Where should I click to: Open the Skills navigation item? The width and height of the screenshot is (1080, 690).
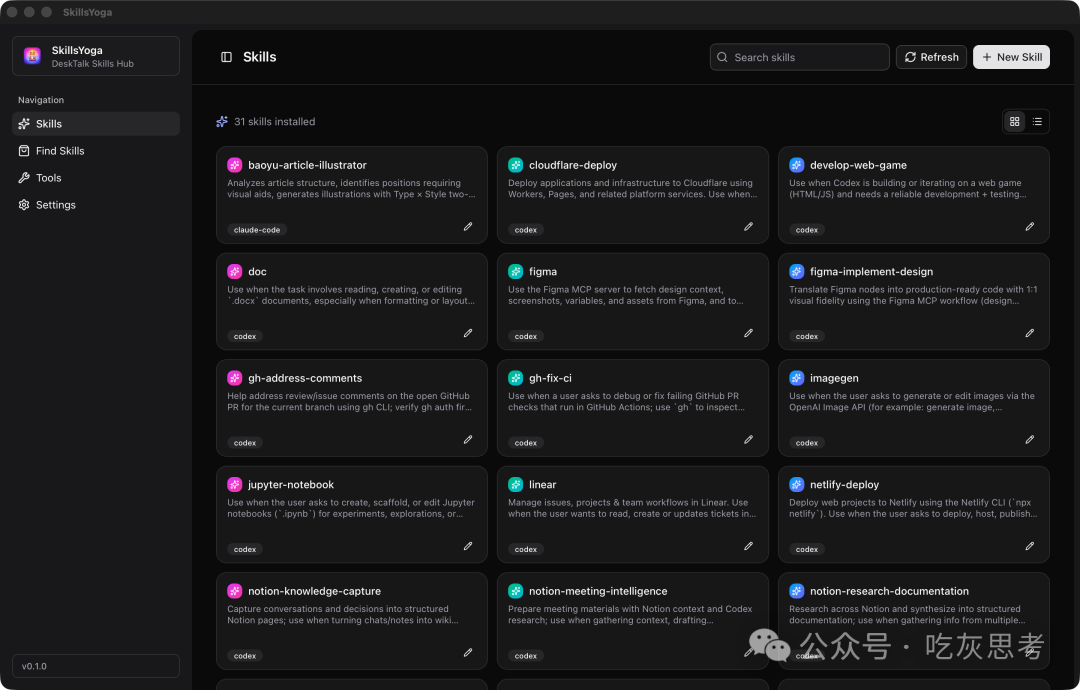(96, 124)
